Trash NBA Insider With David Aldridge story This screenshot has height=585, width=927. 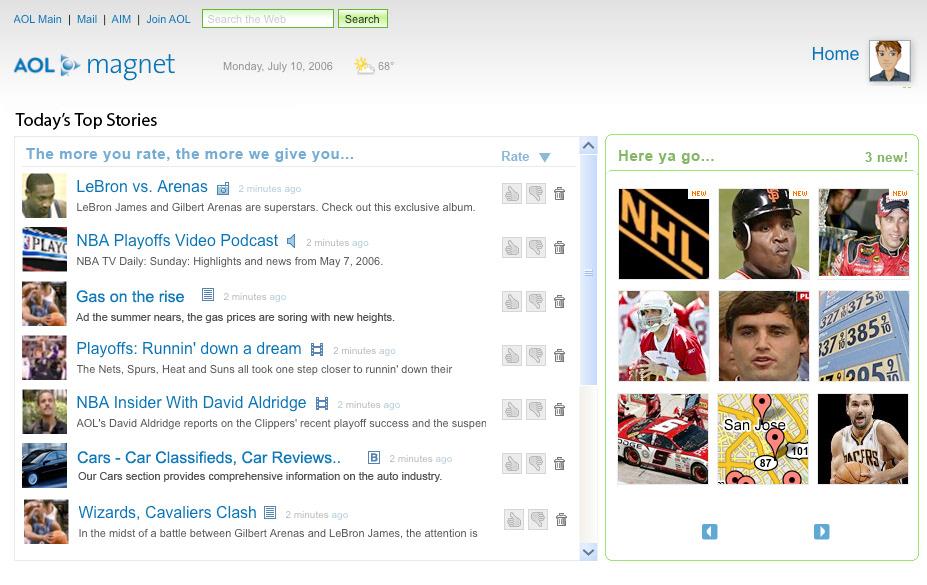pos(559,409)
